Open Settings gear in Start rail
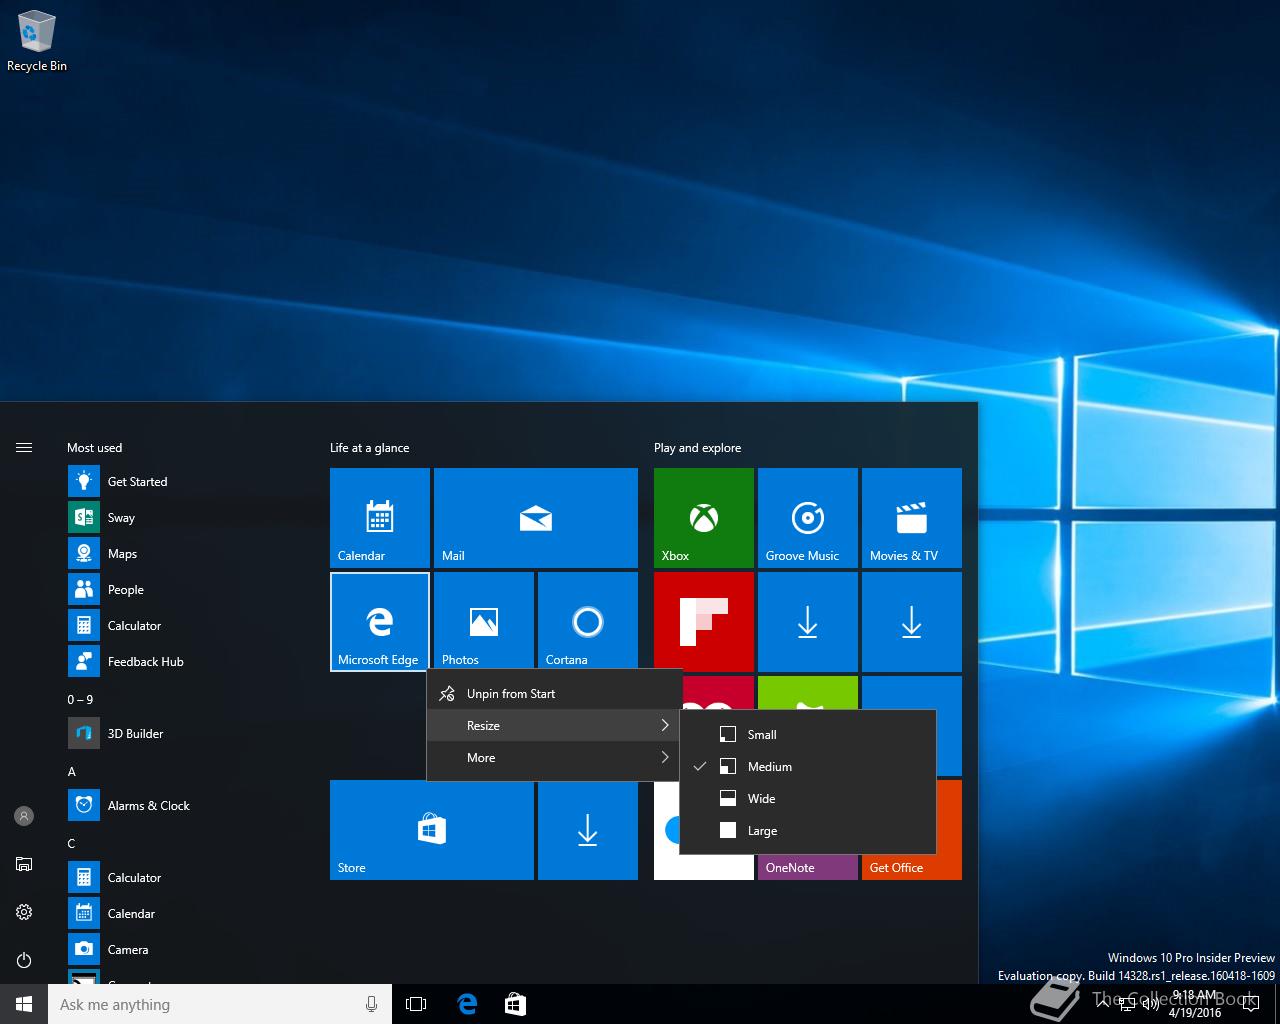This screenshot has width=1280, height=1024. 24,912
